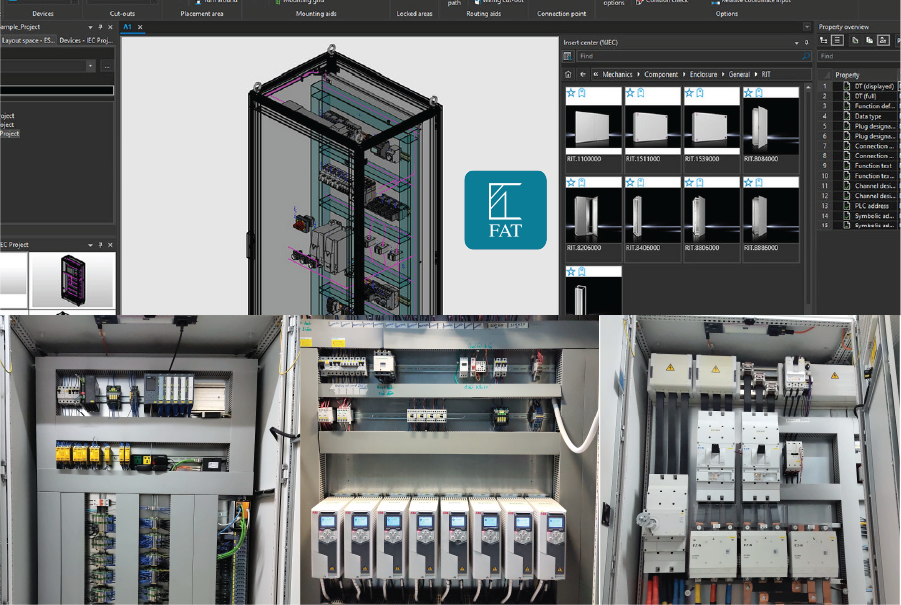This screenshot has width=901, height=605.
Task: Click the Placement area ribbon group label
Action: click(202, 13)
